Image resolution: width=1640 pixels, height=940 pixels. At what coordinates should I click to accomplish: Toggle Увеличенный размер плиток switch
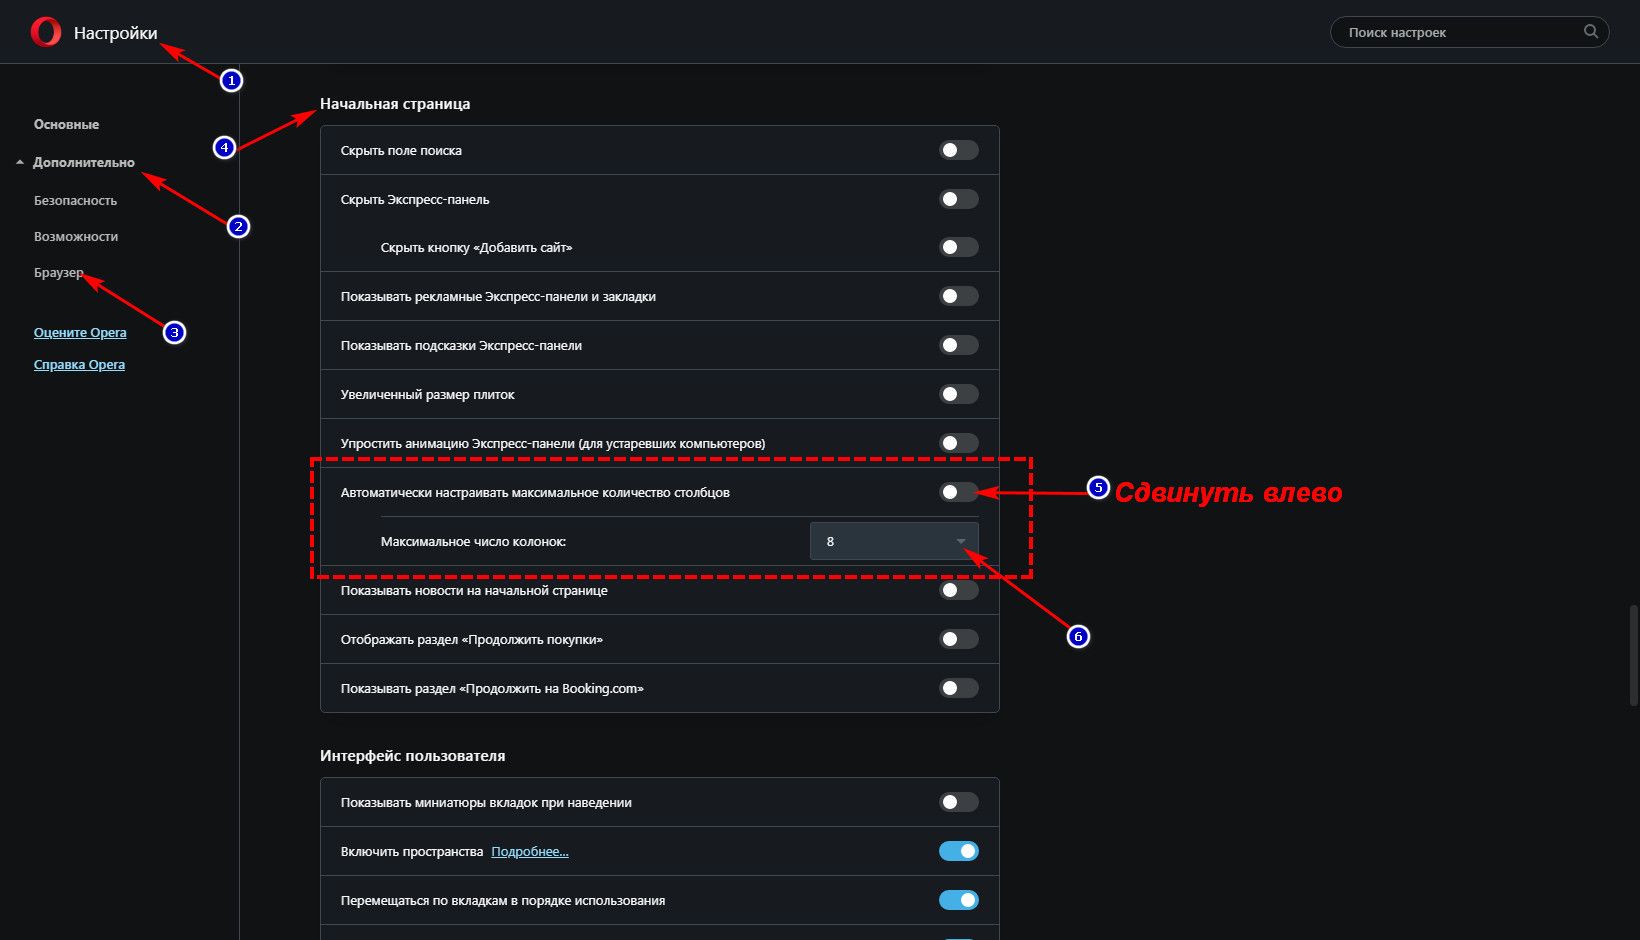(959, 394)
